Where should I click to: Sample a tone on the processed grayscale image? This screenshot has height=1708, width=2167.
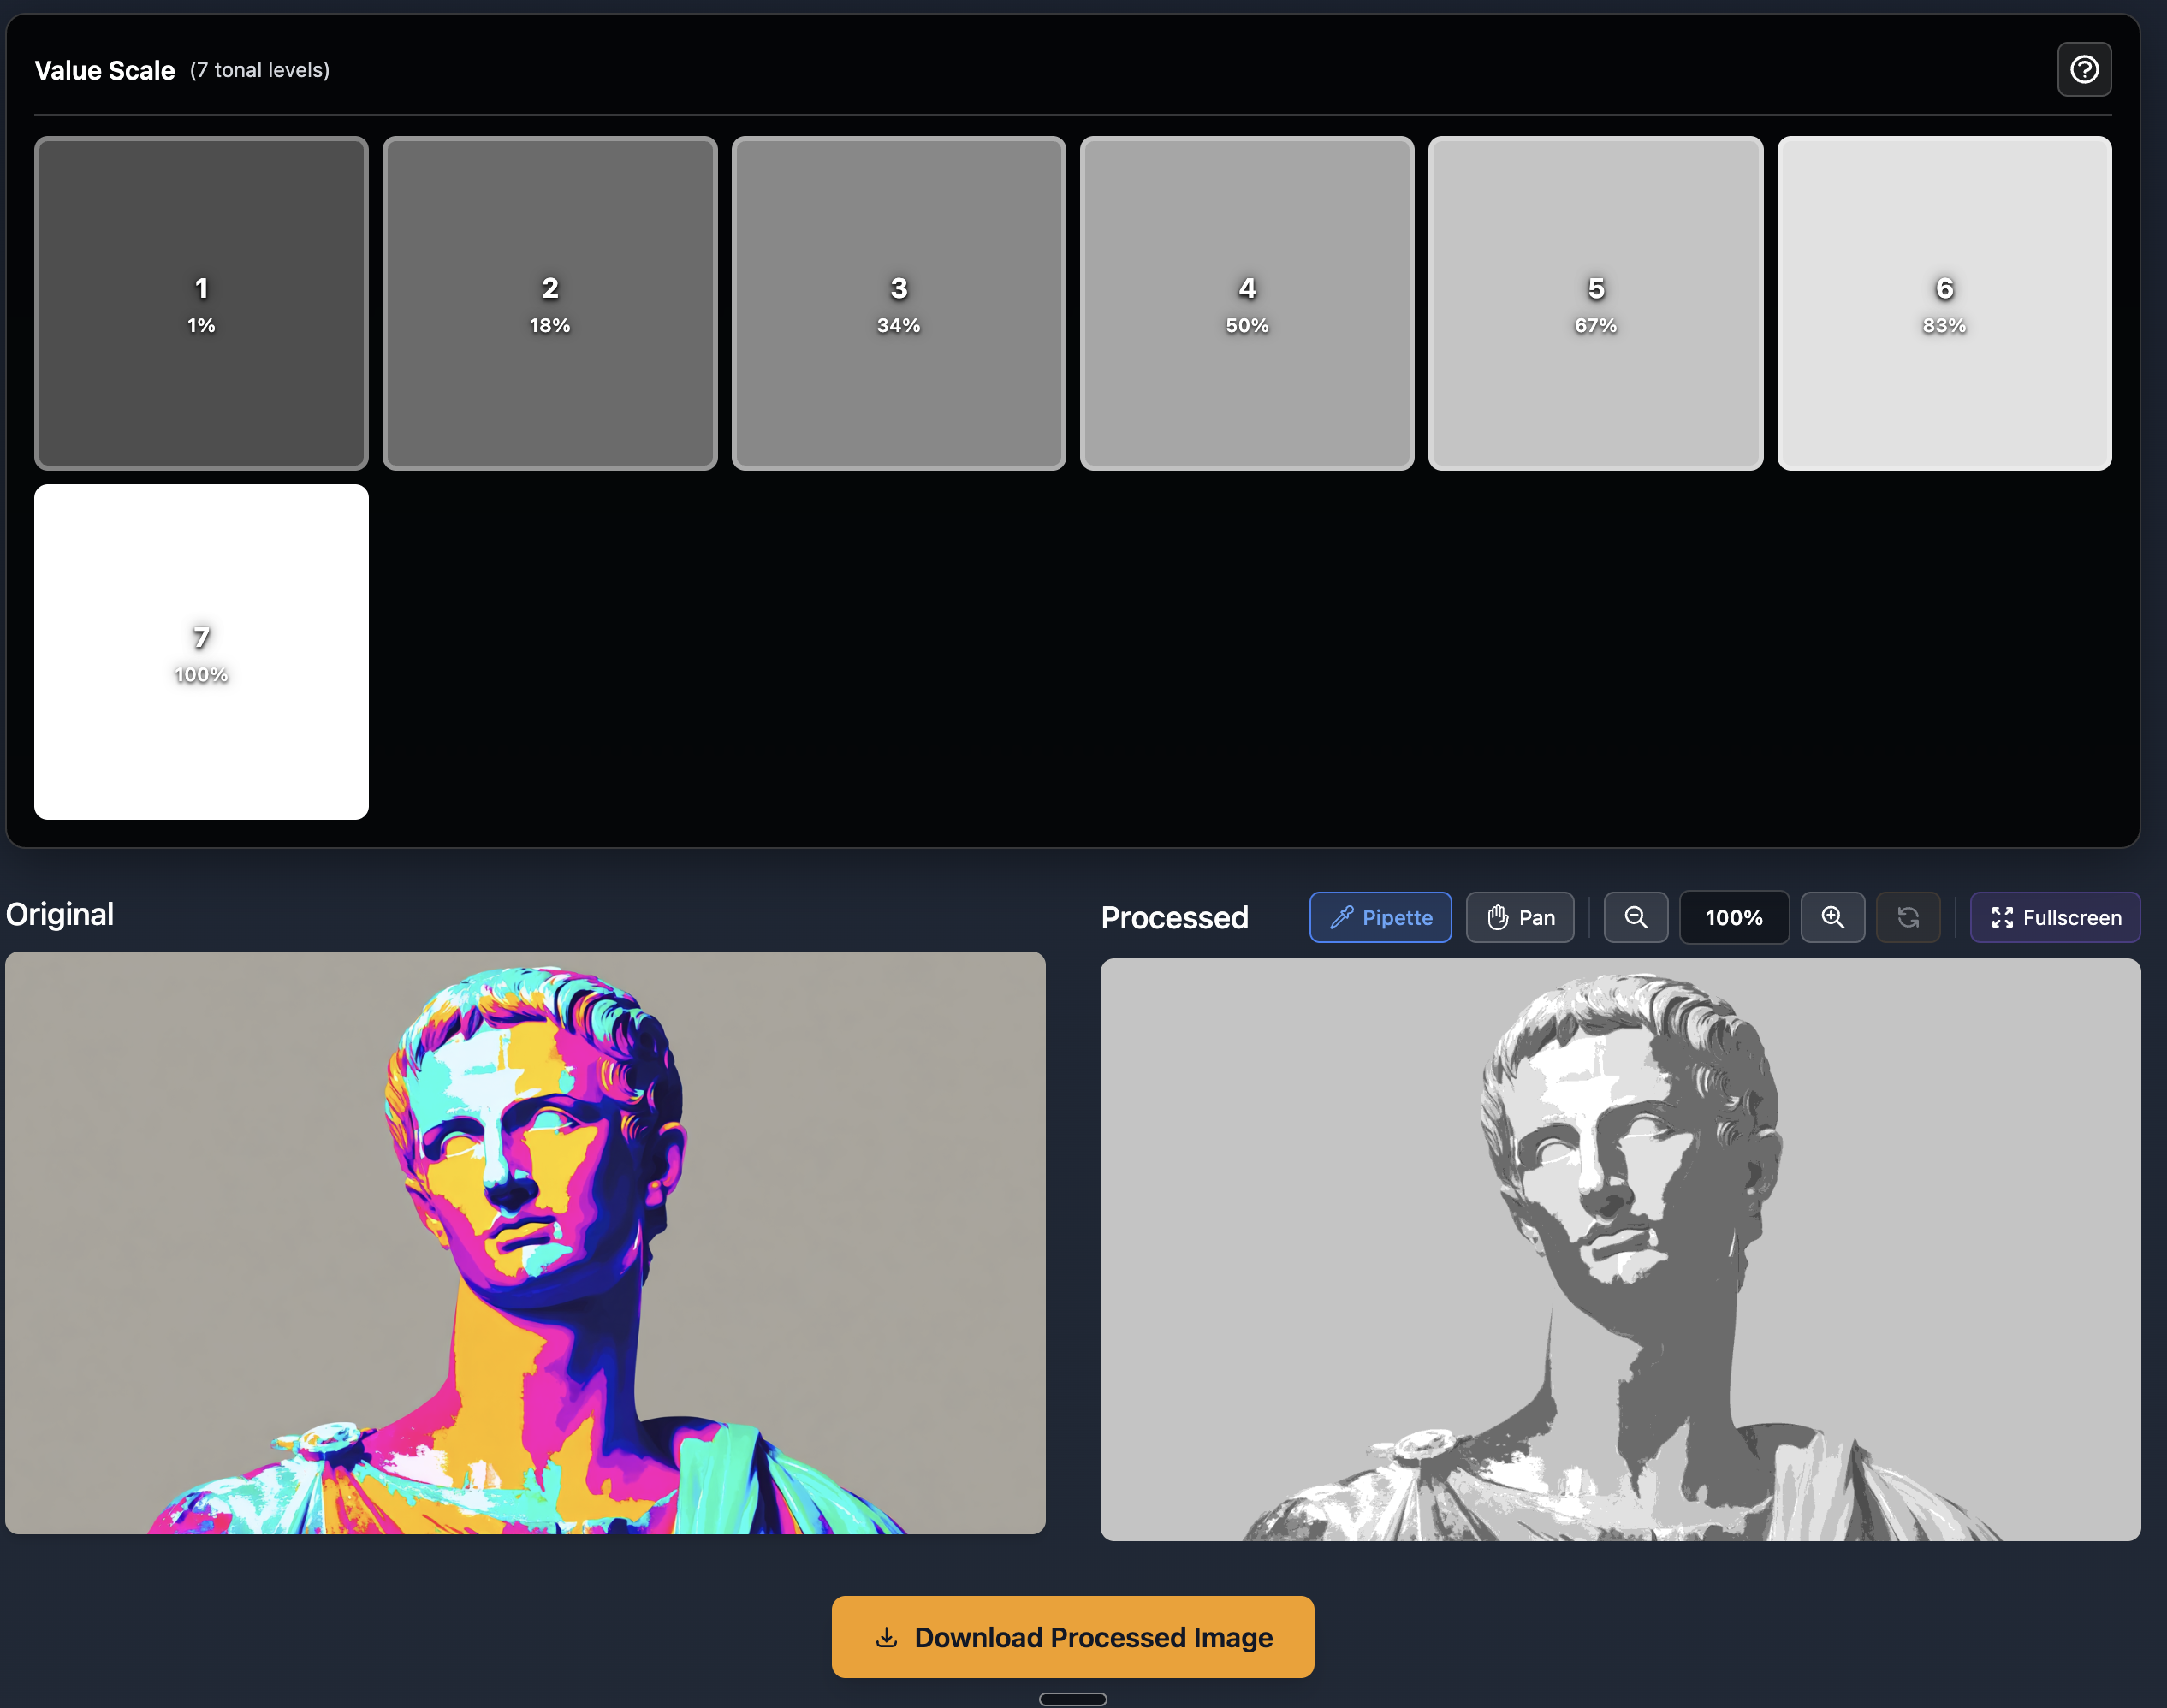pos(1620,1249)
